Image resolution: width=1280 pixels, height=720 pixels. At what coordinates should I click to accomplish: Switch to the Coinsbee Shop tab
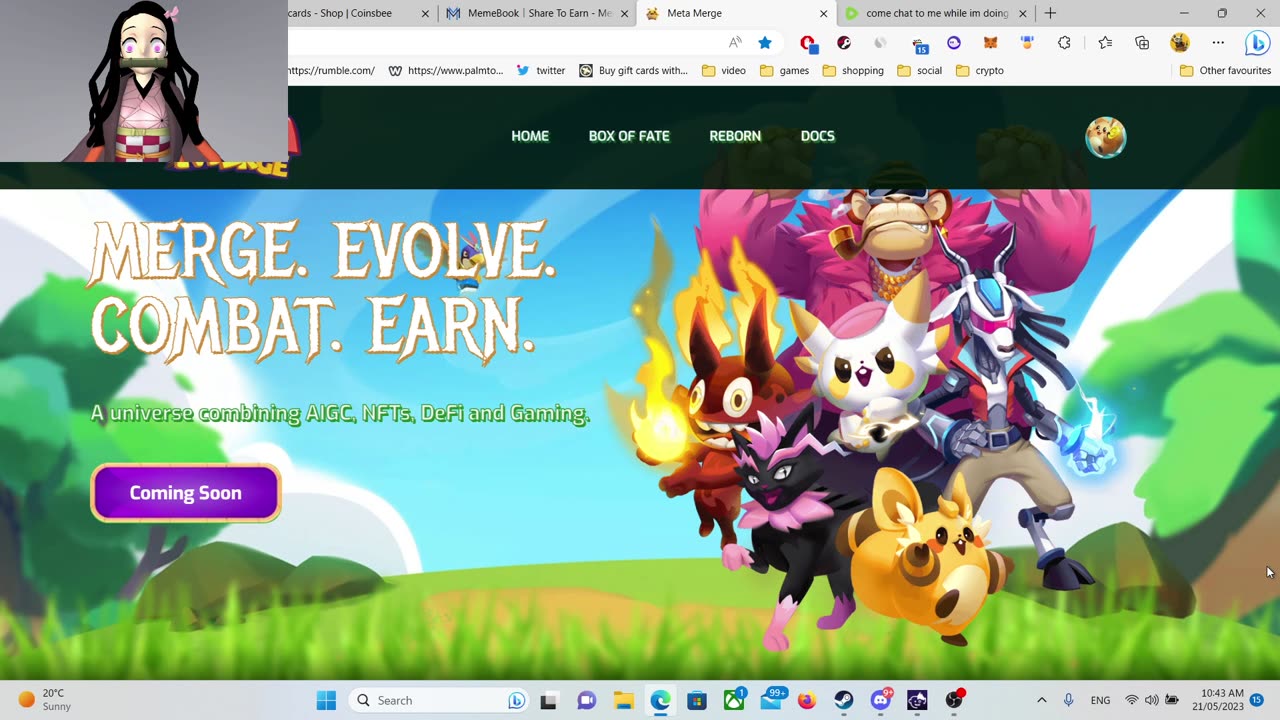click(x=350, y=13)
